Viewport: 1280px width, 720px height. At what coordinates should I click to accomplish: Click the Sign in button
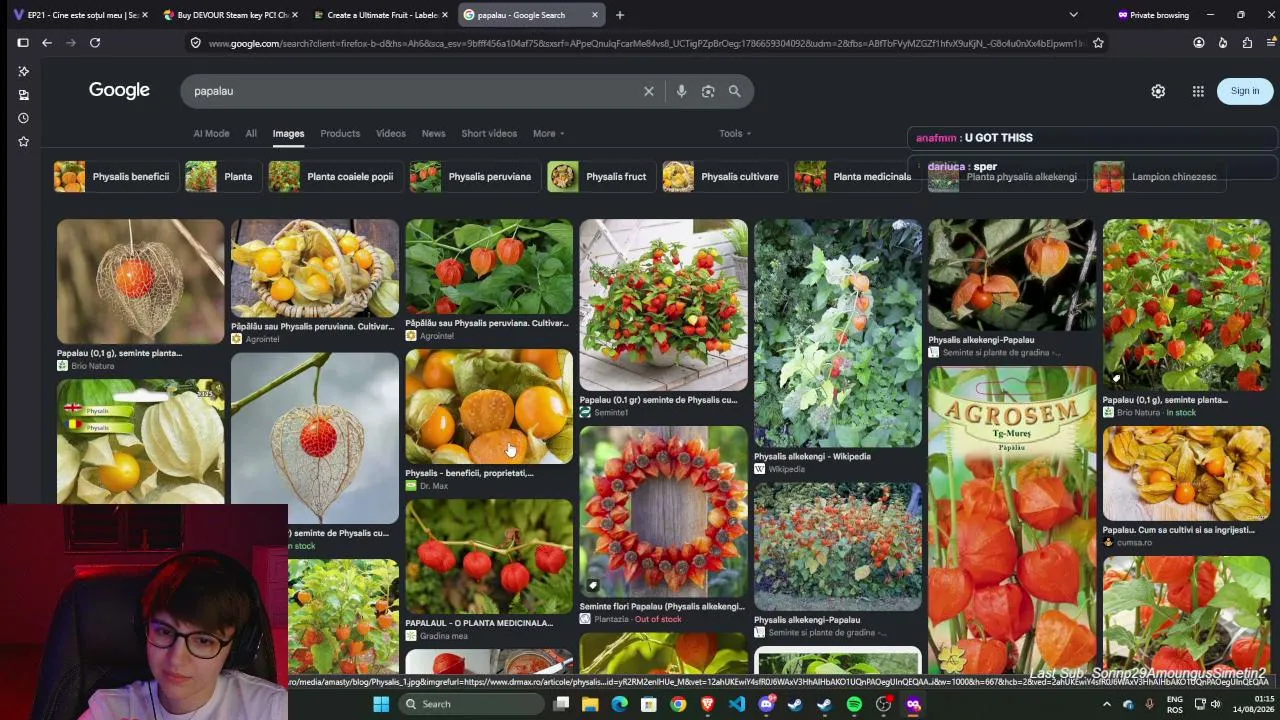[1245, 91]
